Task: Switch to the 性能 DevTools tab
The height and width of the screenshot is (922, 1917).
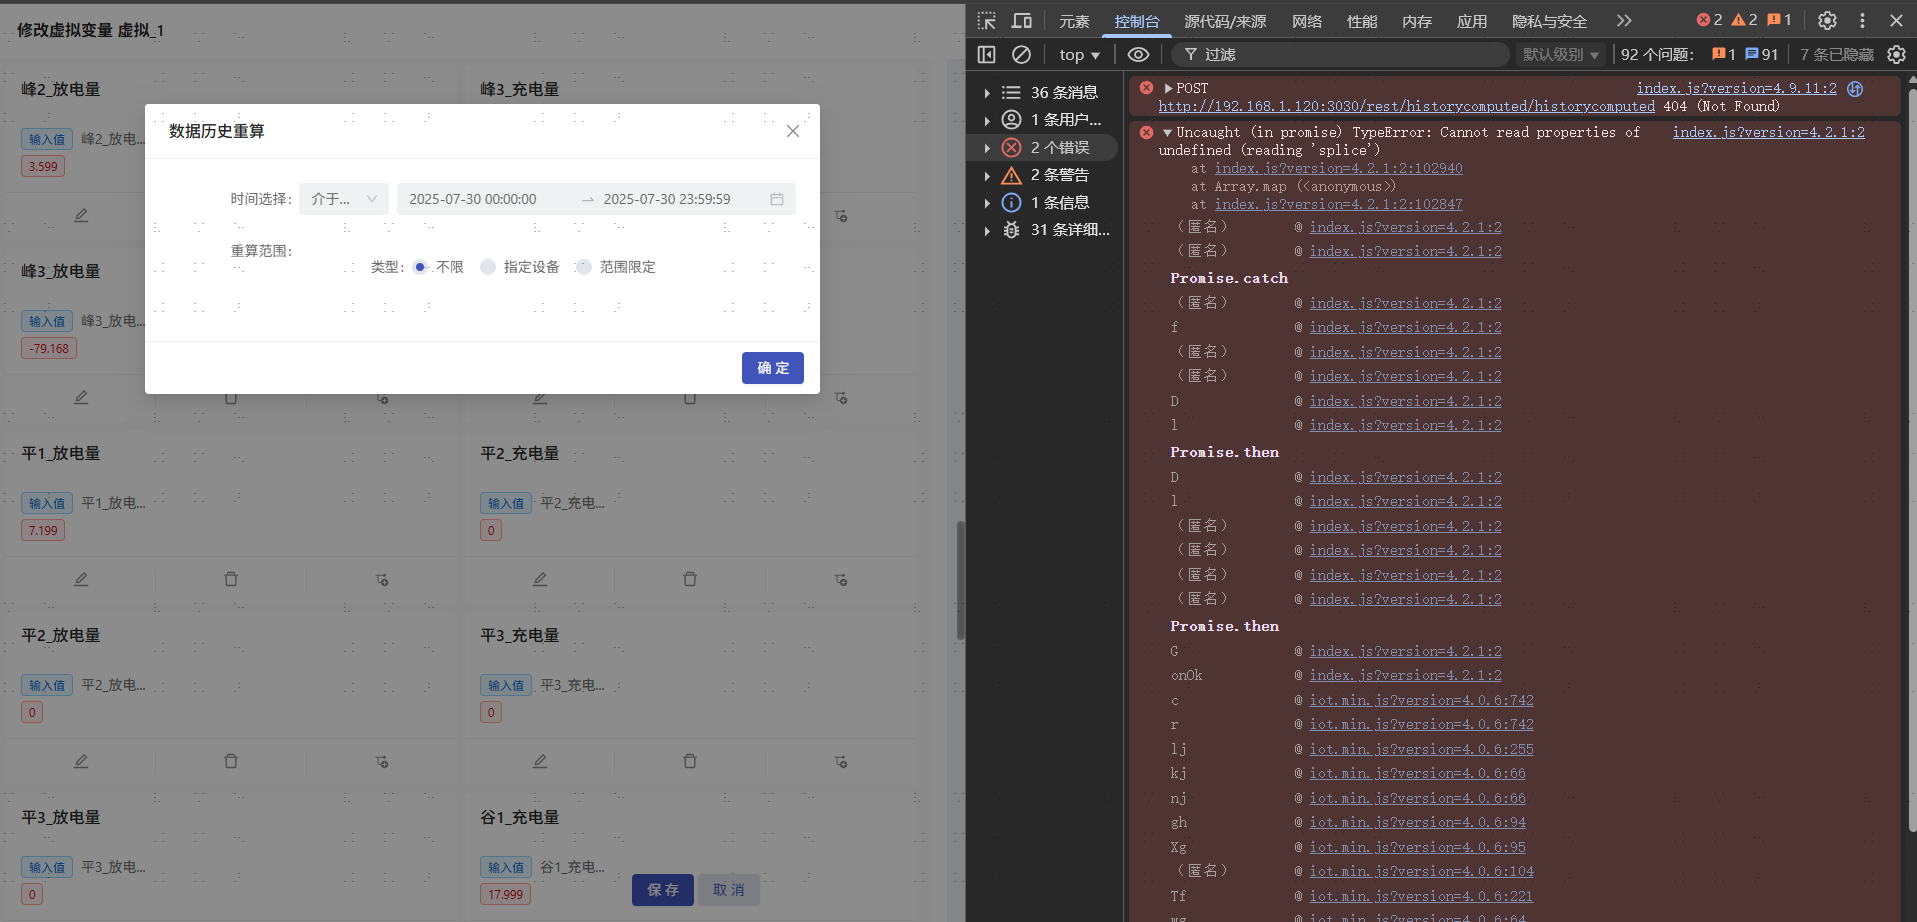Action: (x=1362, y=21)
